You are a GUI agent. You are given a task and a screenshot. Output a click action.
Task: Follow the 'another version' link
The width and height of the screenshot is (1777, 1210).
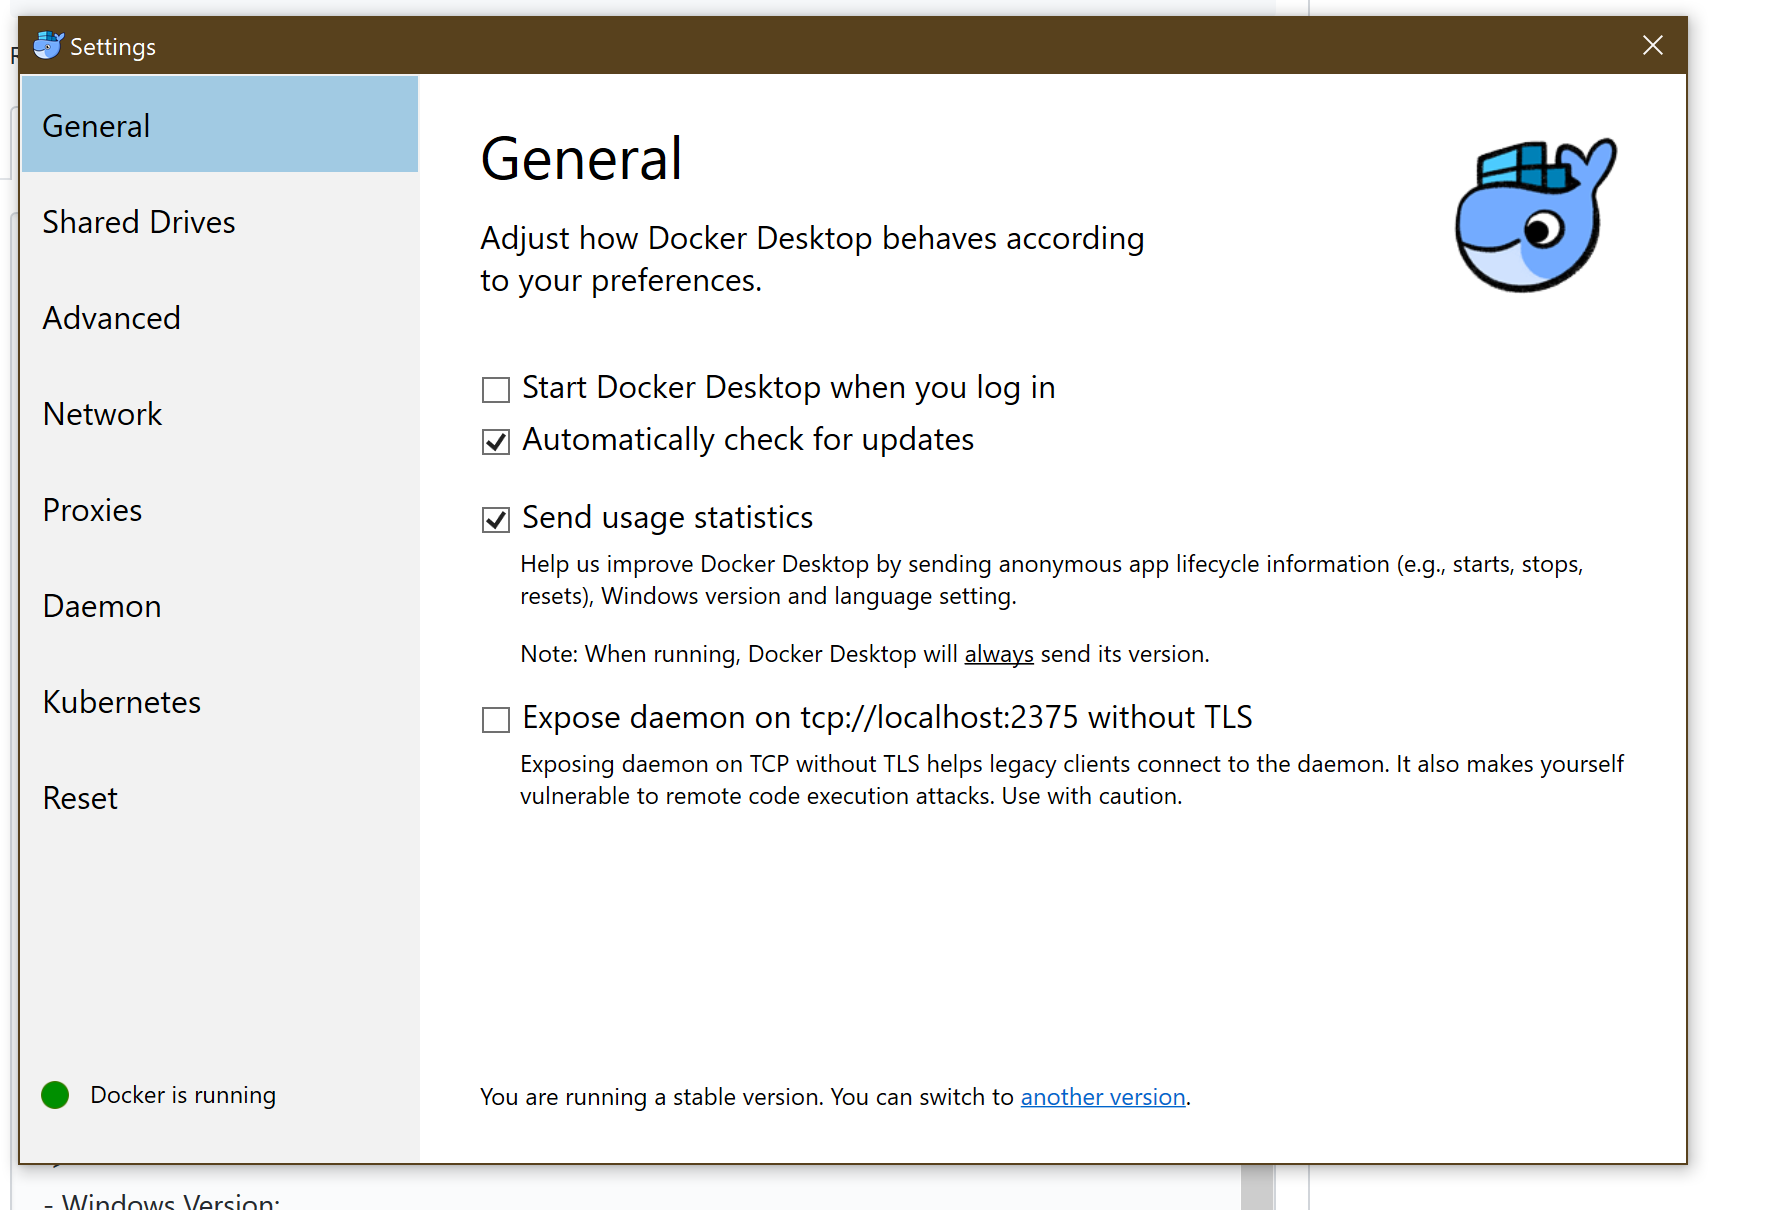point(1103,1097)
